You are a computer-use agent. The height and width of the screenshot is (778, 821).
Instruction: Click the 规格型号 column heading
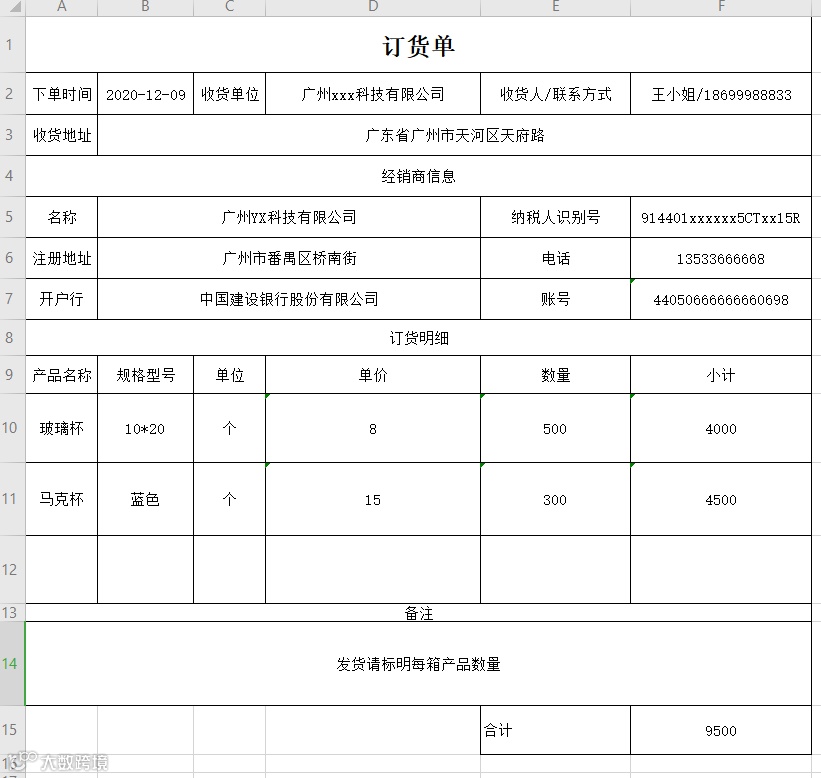tap(146, 375)
